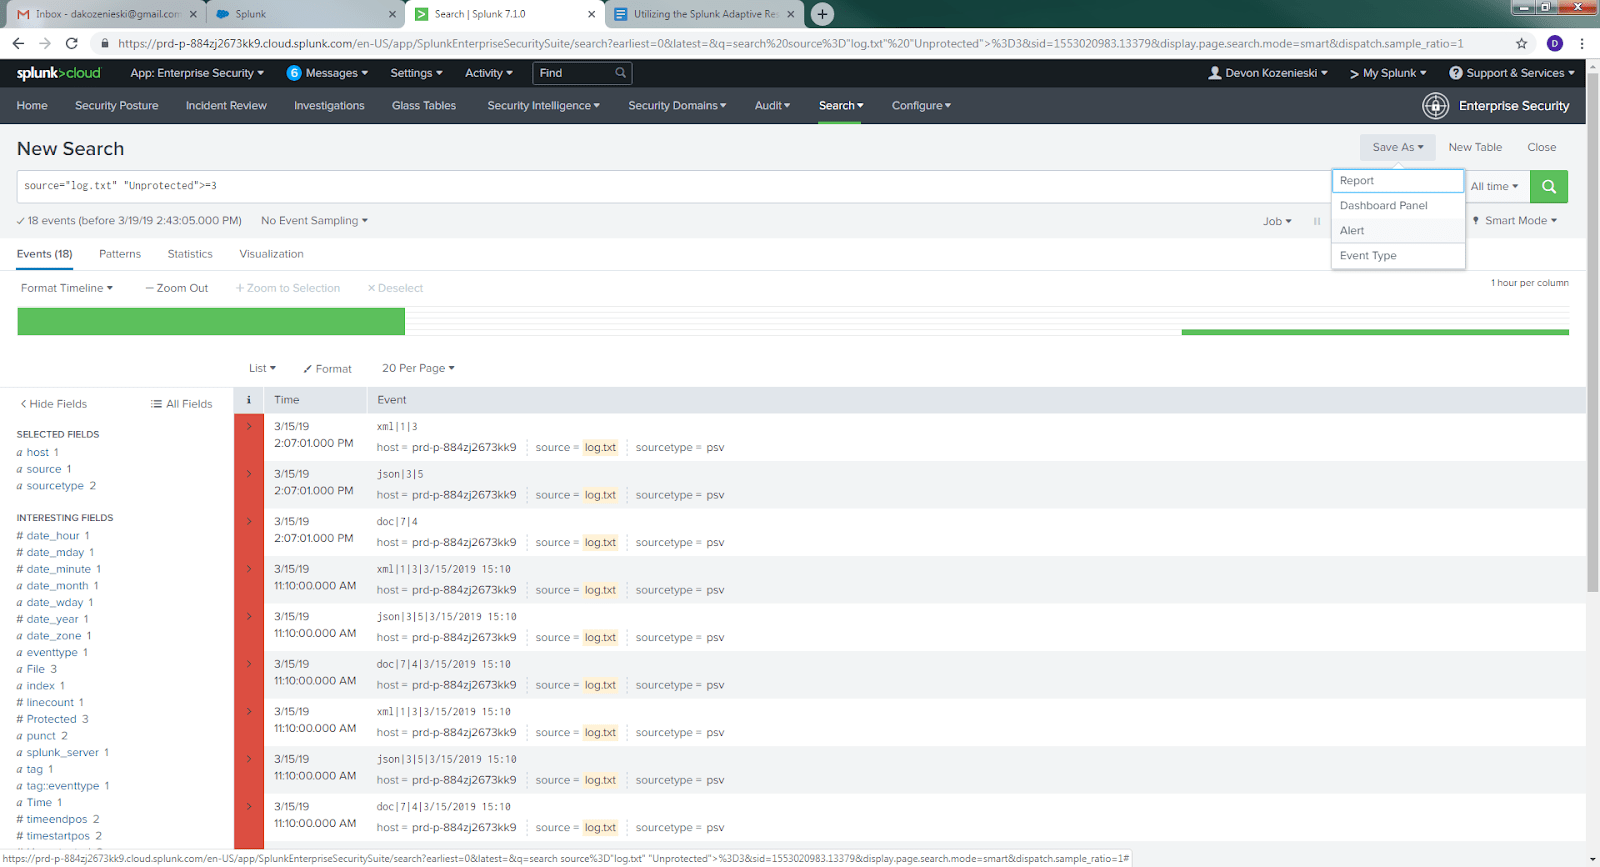Click the splunk>cloud logo
Image resolution: width=1600 pixels, height=867 pixels.
pyautogui.click(x=58, y=73)
